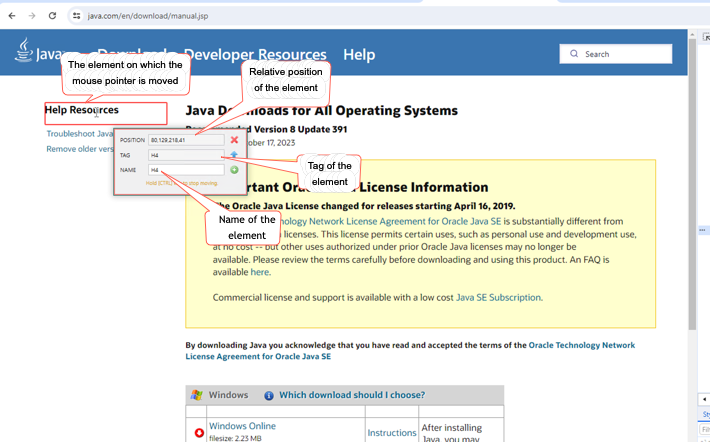
Task: Click the red X icon in the popup
Action: click(x=234, y=139)
